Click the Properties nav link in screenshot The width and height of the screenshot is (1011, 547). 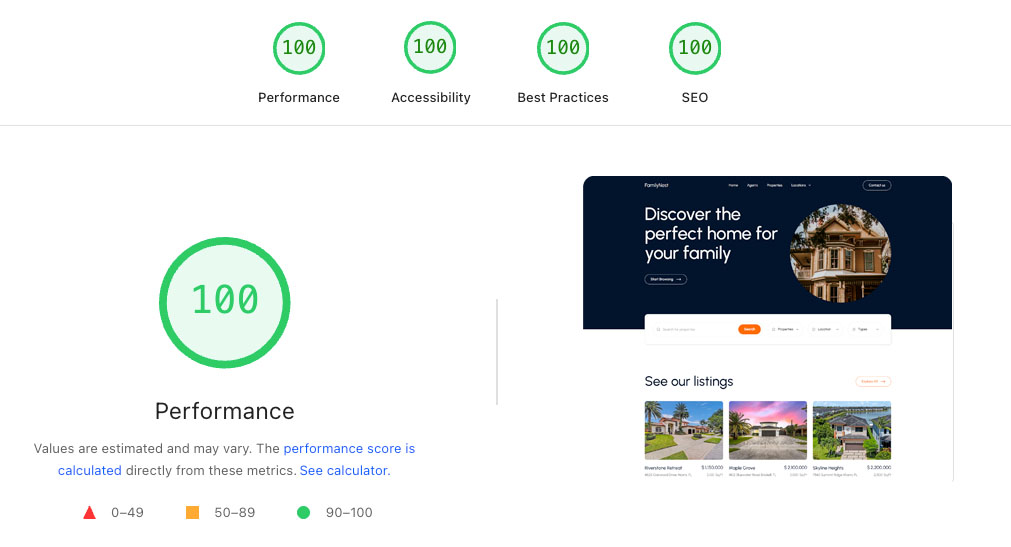tap(774, 186)
